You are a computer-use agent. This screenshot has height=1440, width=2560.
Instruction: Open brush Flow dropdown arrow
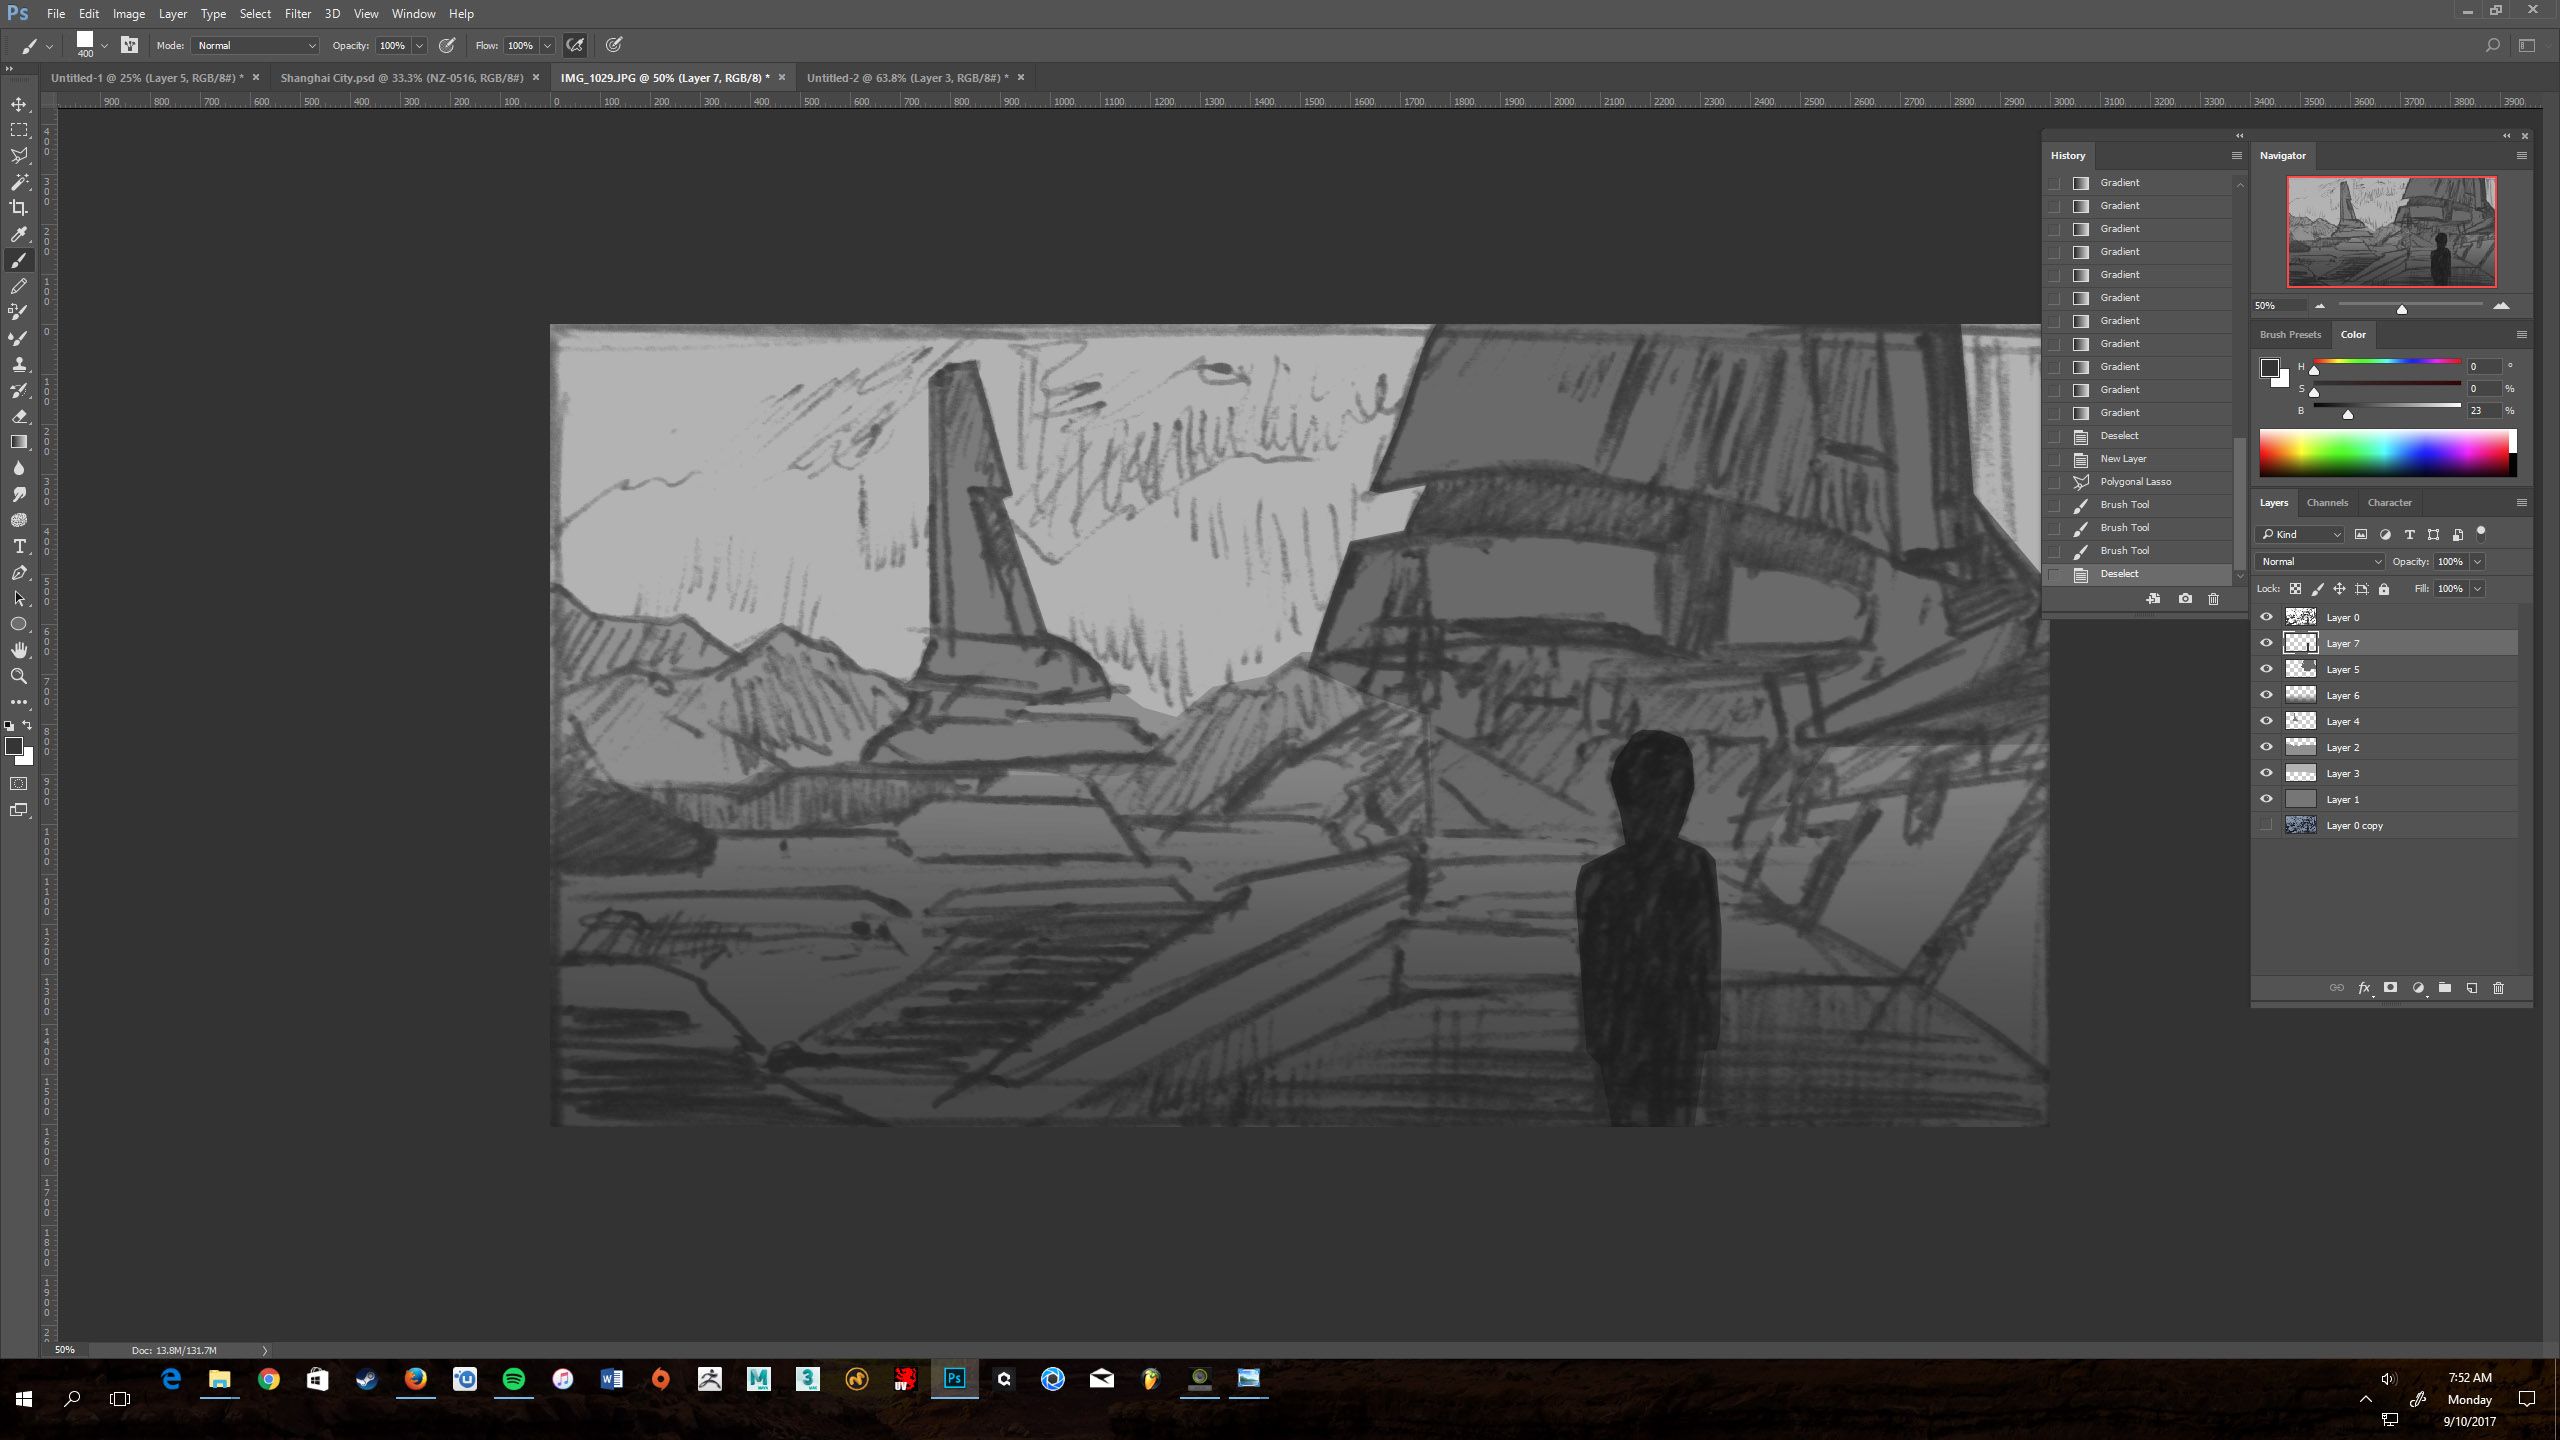point(547,45)
